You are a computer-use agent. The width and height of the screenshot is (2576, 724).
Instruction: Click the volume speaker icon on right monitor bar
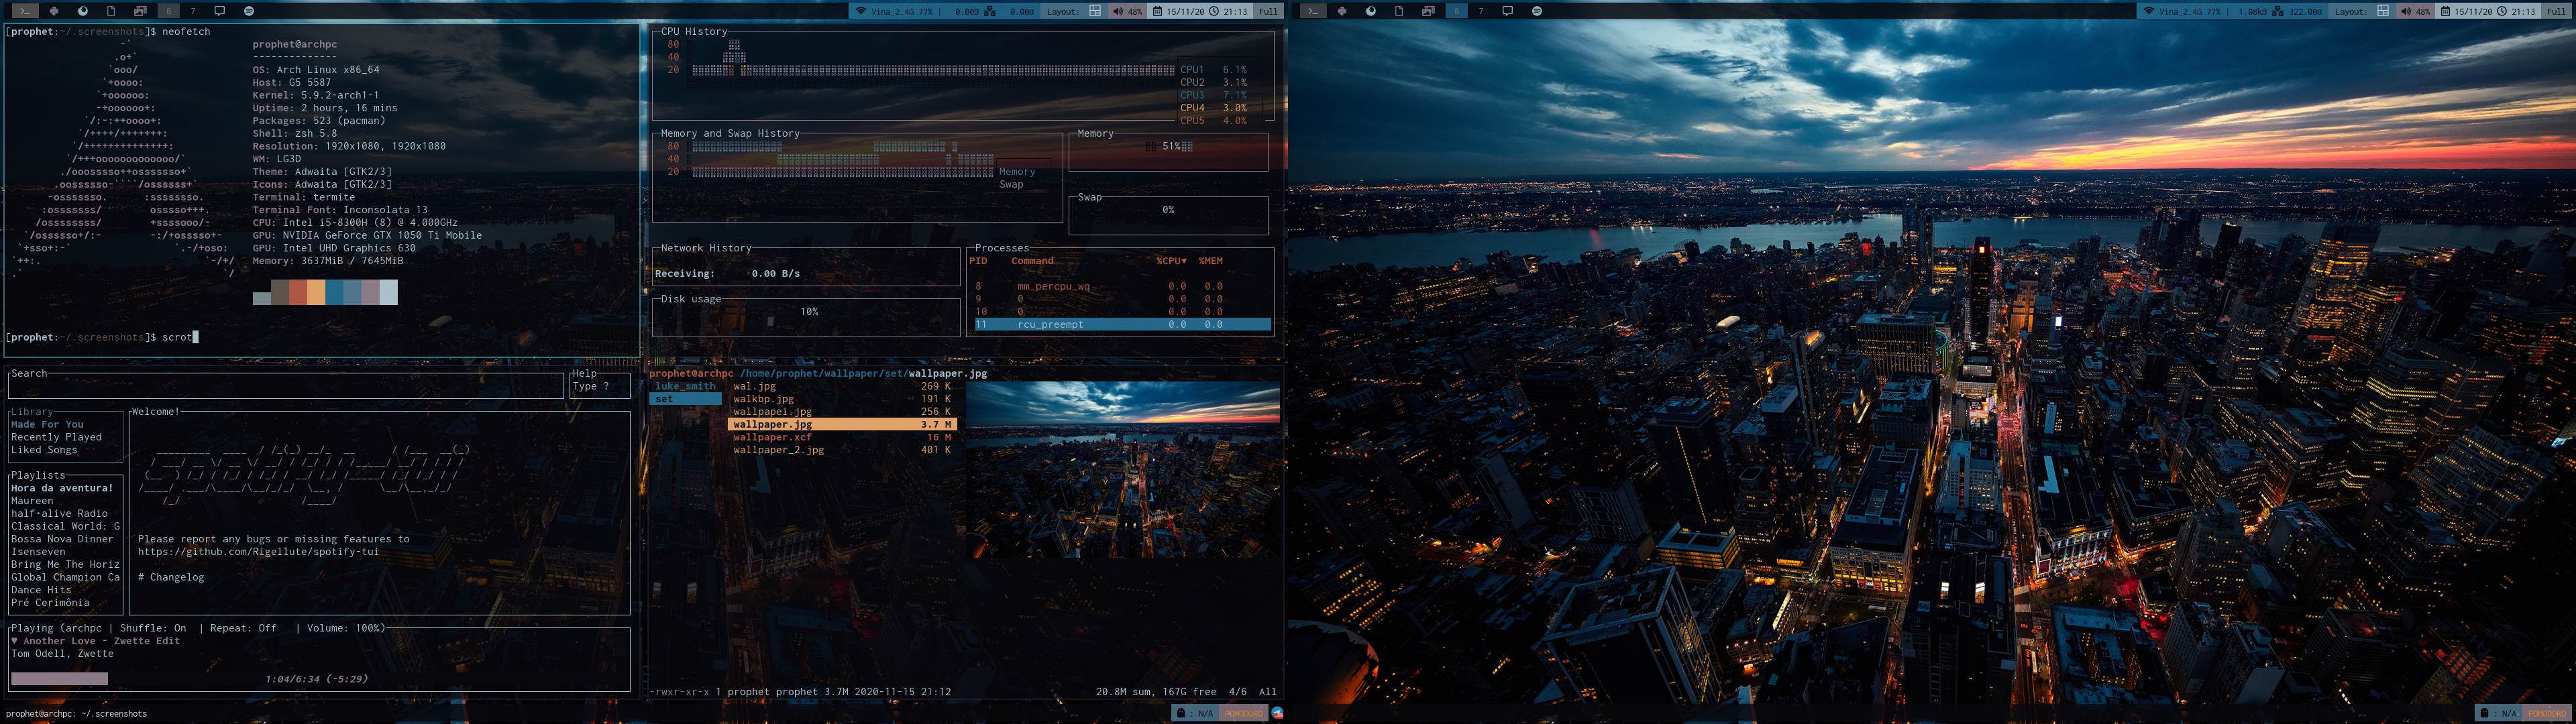coord(2406,11)
